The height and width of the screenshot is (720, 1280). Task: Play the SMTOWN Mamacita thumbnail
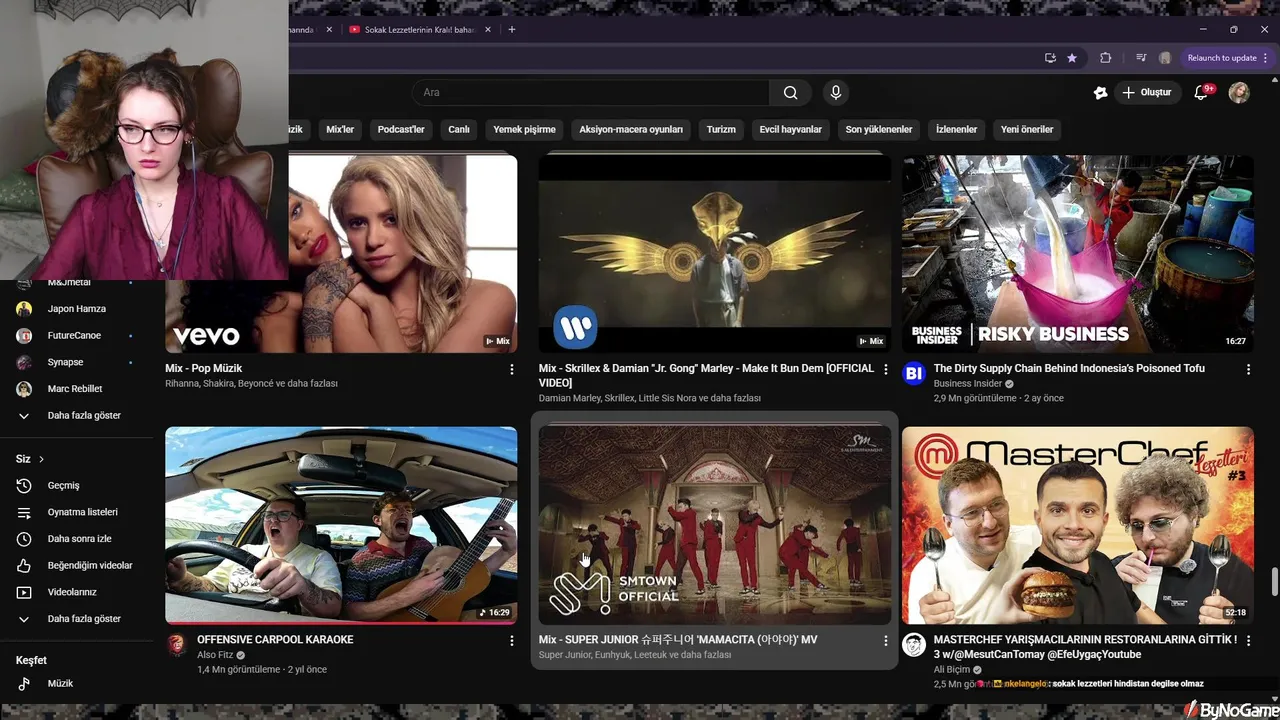tap(714, 525)
